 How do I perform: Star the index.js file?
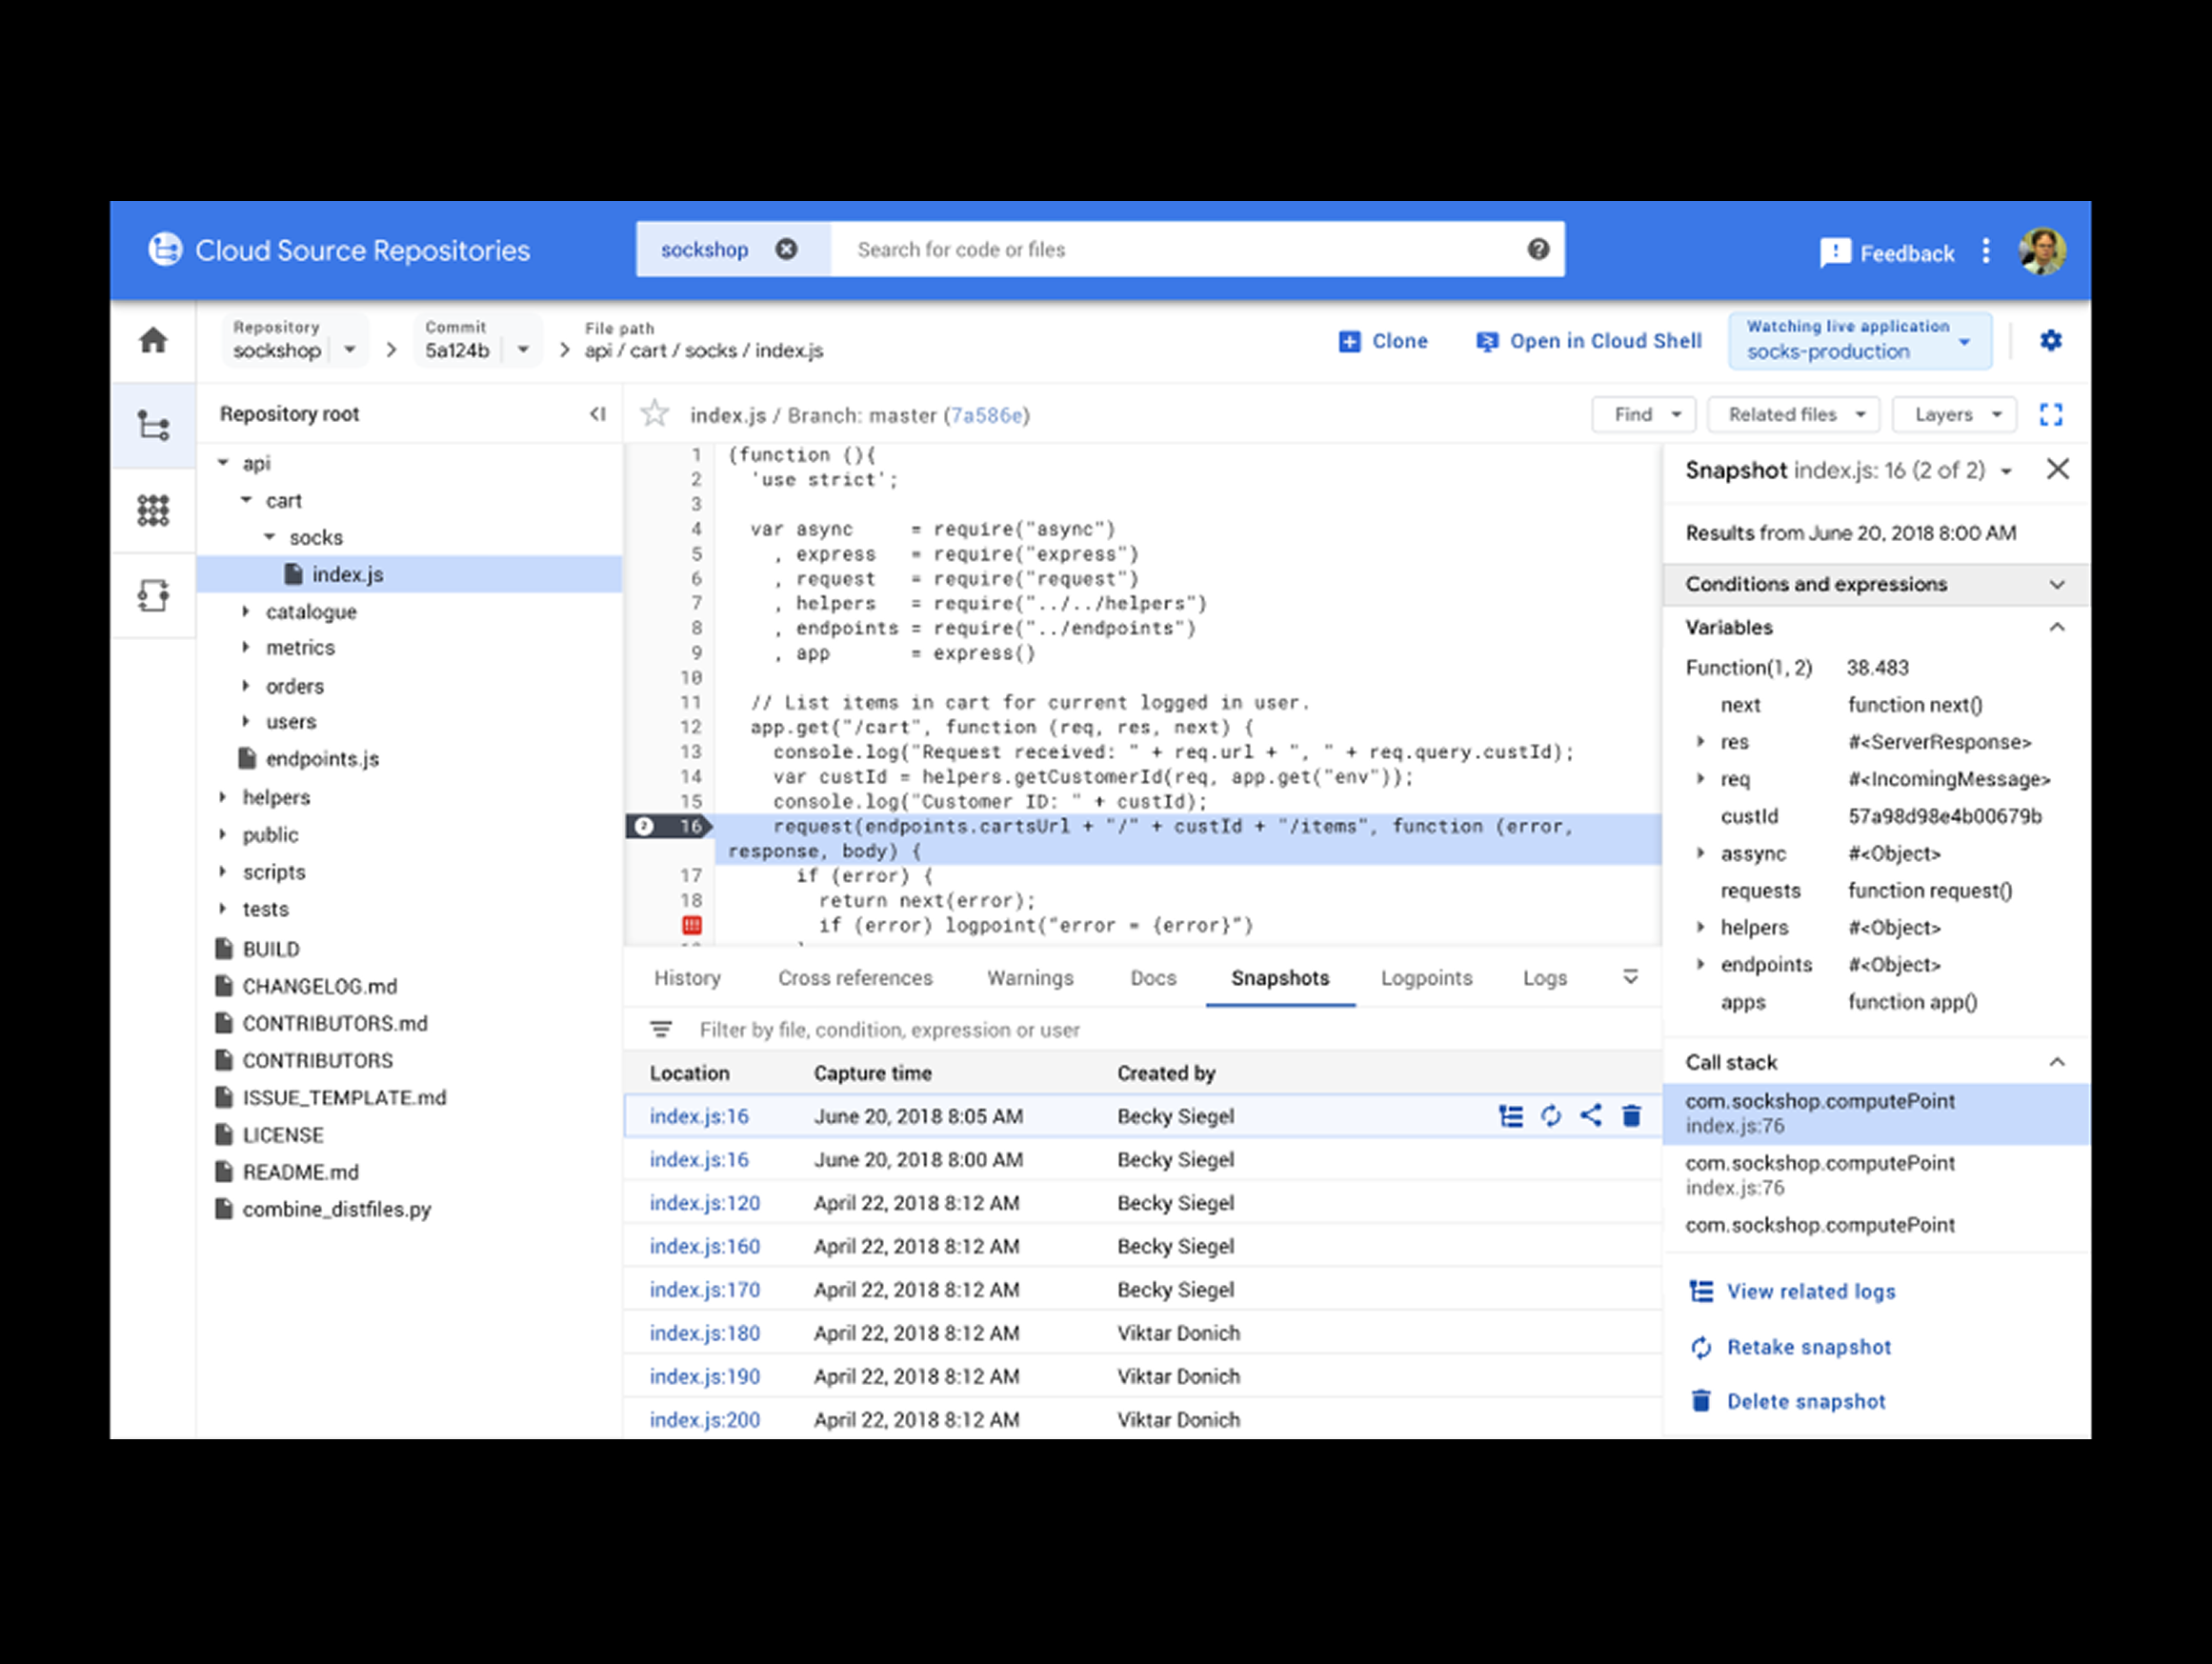coord(655,413)
